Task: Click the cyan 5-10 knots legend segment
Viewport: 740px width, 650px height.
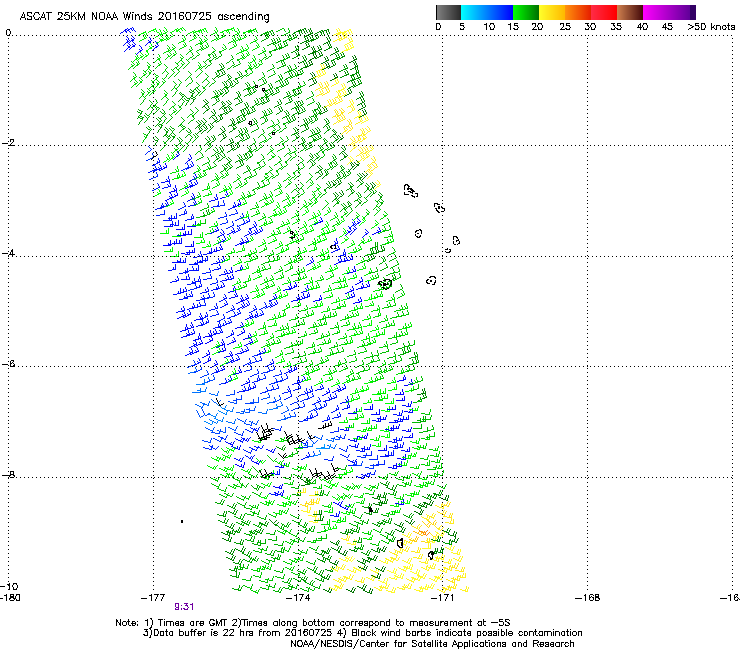Action: [474, 12]
